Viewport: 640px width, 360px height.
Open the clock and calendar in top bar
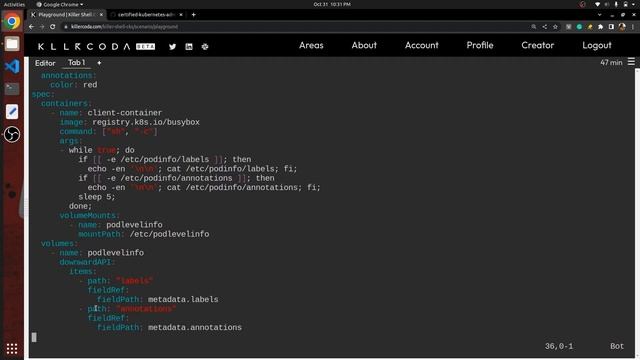point(332,4)
